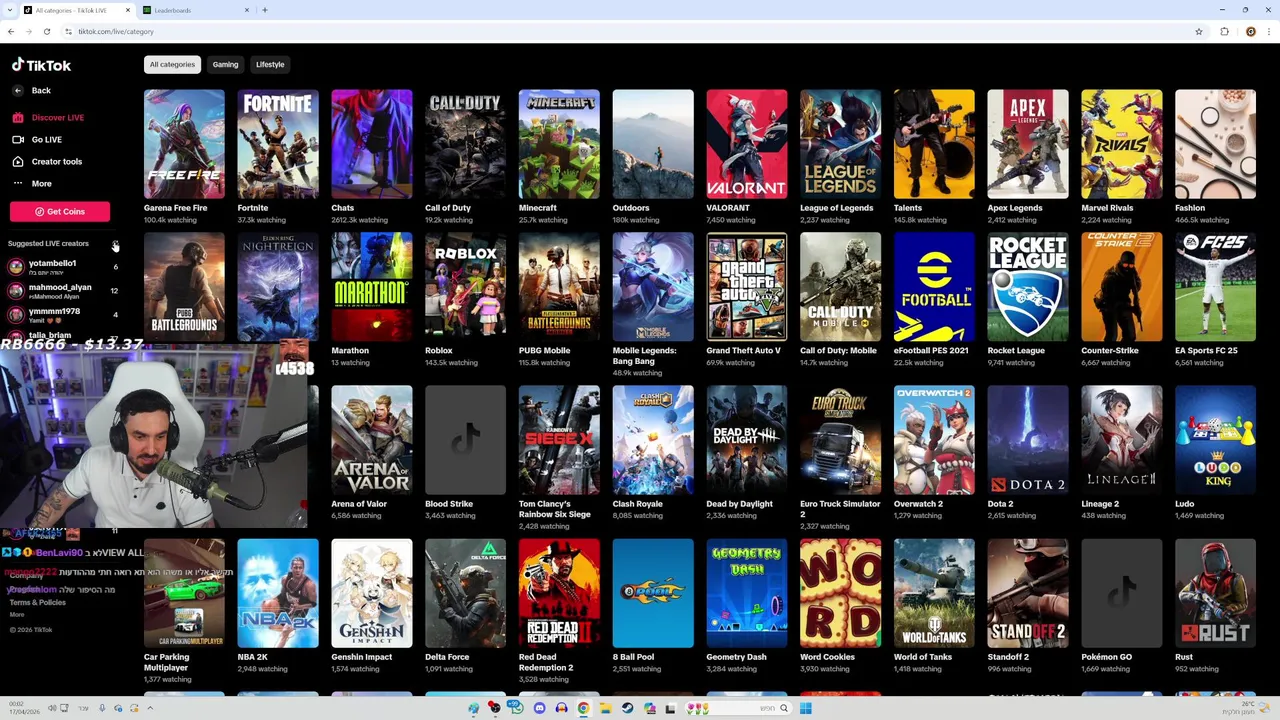The width and height of the screenshot is (1280, 720).
Task: Open the Red Dead Redemption 2 category
Action: point(559,594)
